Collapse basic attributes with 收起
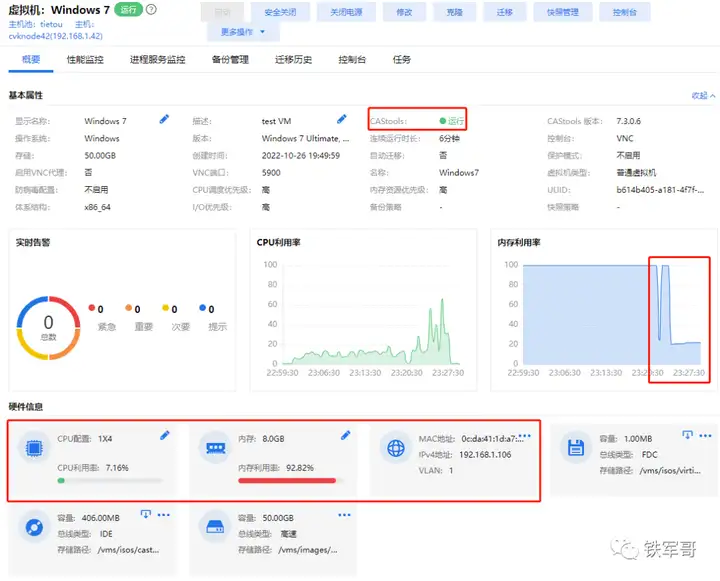The width and height of the screenshot is (720, 581). (703, 96)
